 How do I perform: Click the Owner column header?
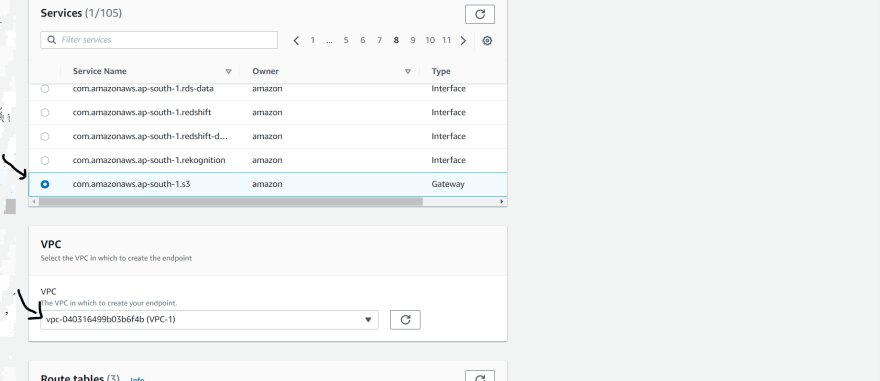click(265, 71)
